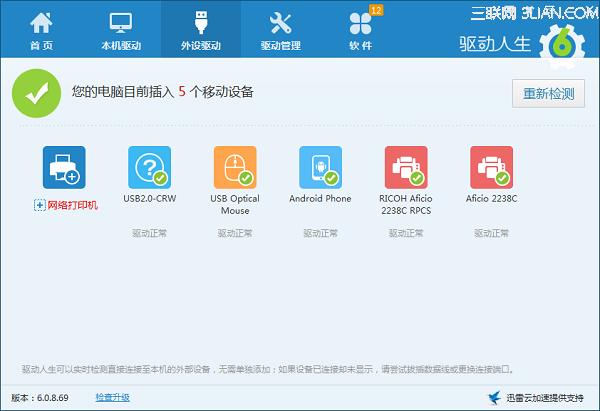Click 驱动正常 status under USB Optical Mouse
Image resolution: width=600 pixels, height=411 pixels.
coord(235,233)
